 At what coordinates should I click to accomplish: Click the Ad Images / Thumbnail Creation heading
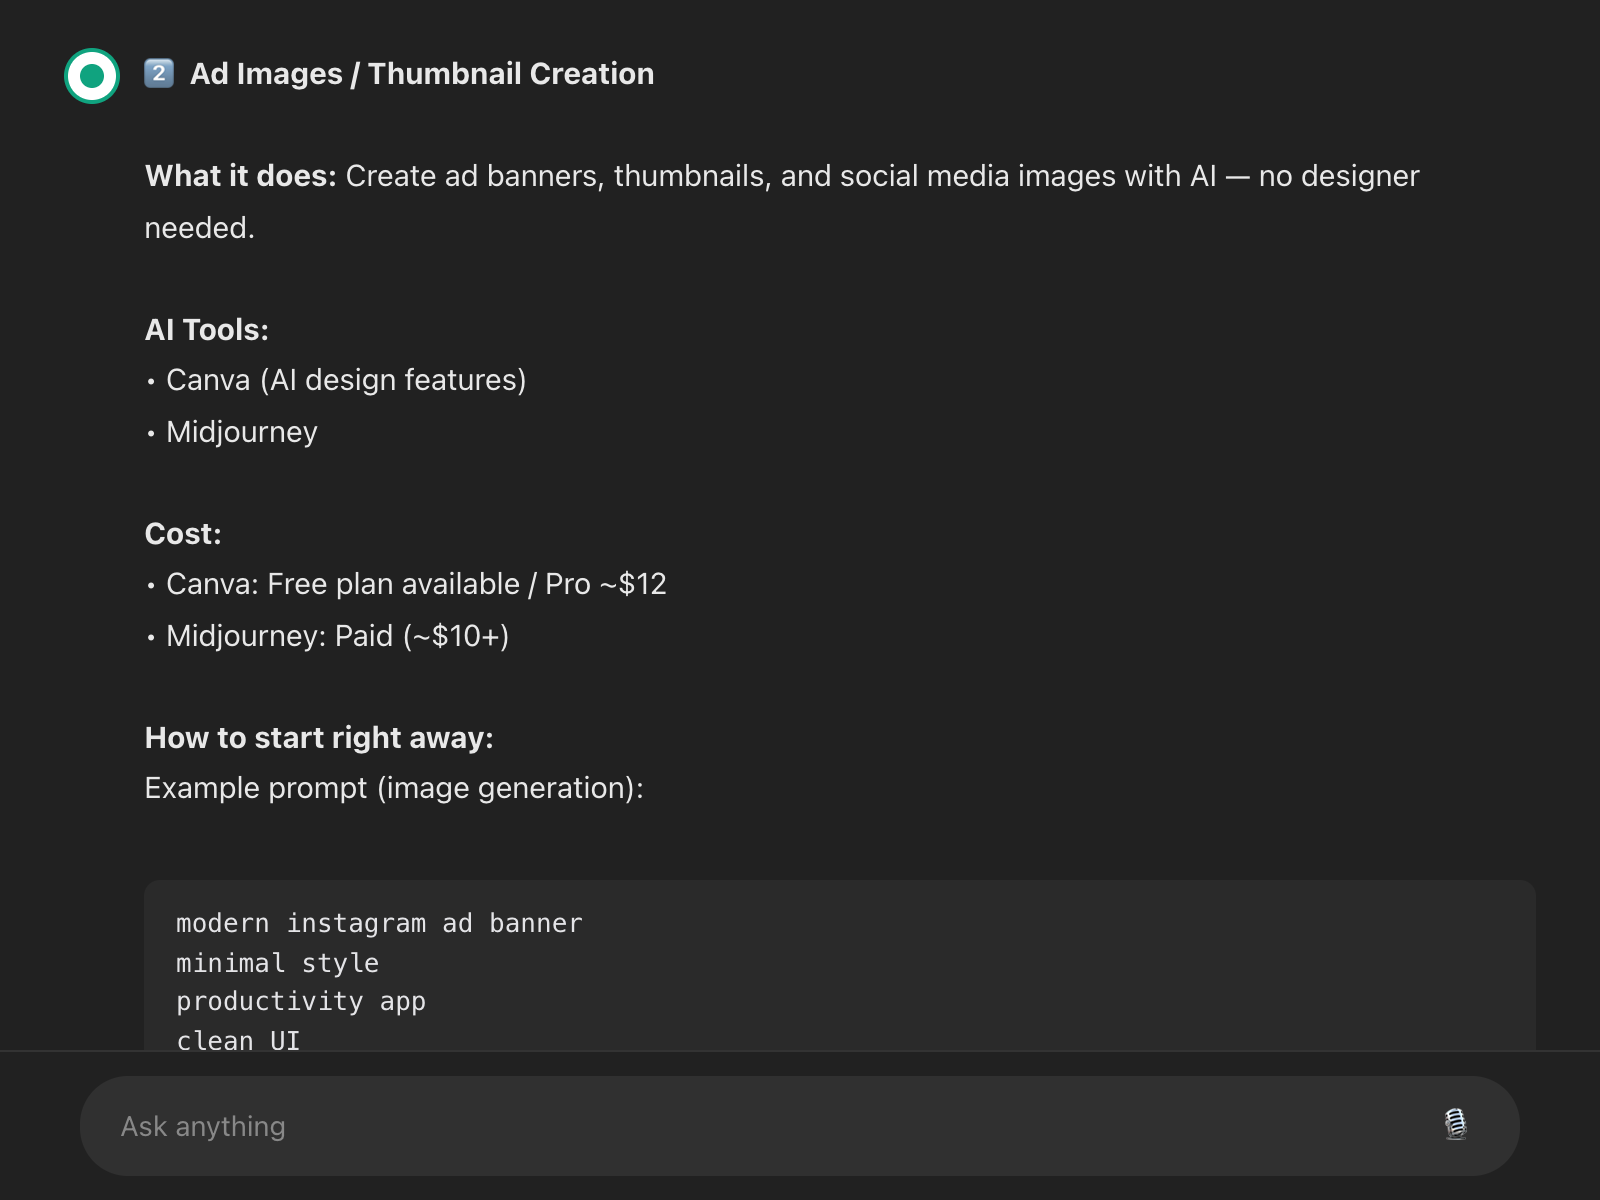[x=422, y=74]
